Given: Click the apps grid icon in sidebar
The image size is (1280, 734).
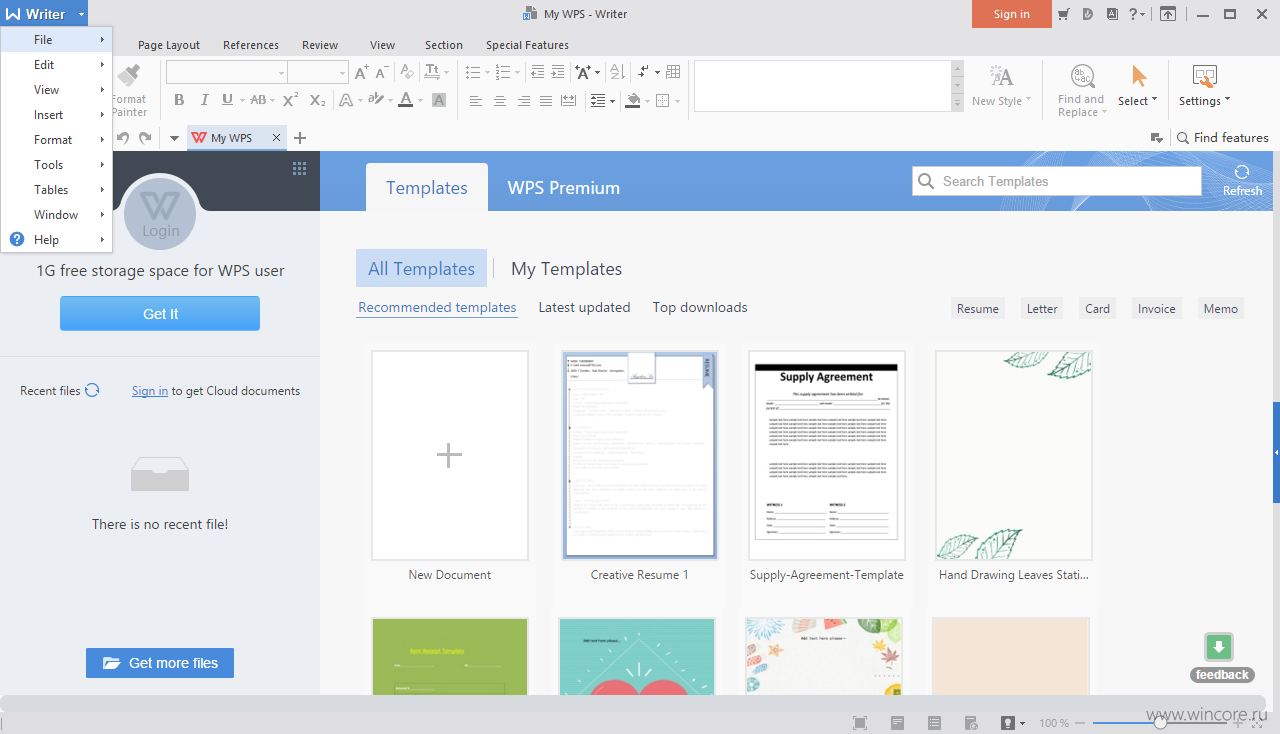Looking at the screenshot, I should tap(299, 168).
